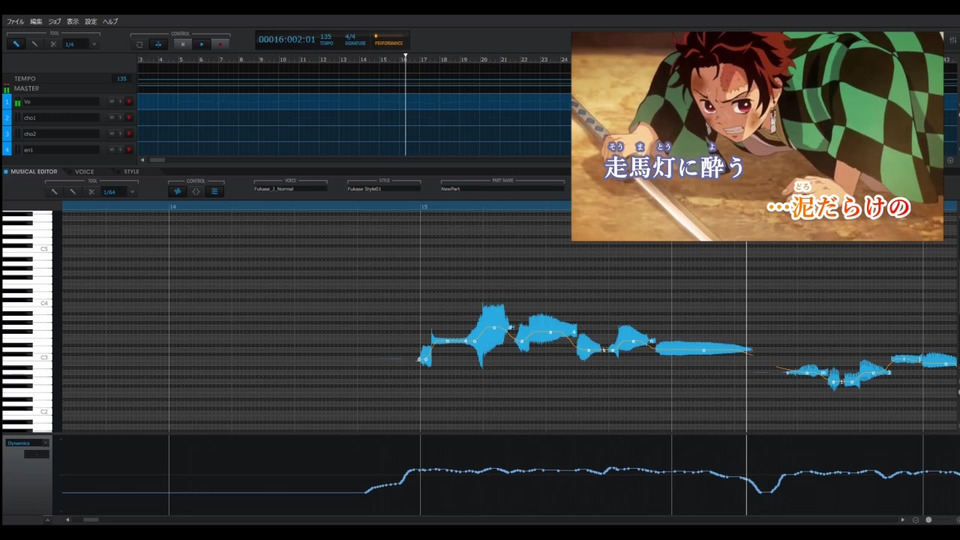Screen dimensions: 960x540
Task: Solo the cho2 track
Action: pos(120,133)
